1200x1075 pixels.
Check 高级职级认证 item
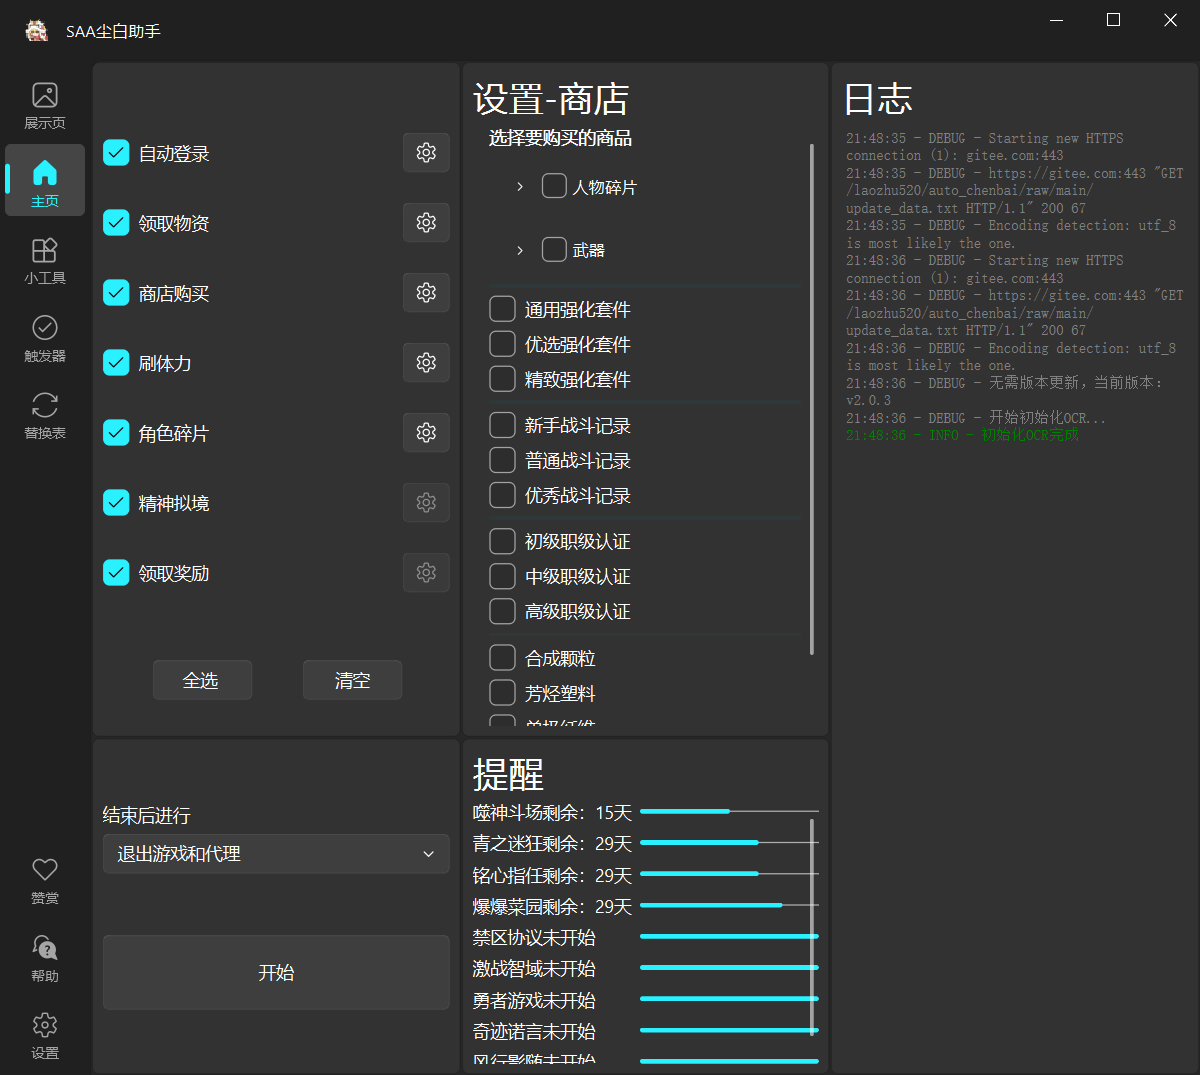click(502, 611)
